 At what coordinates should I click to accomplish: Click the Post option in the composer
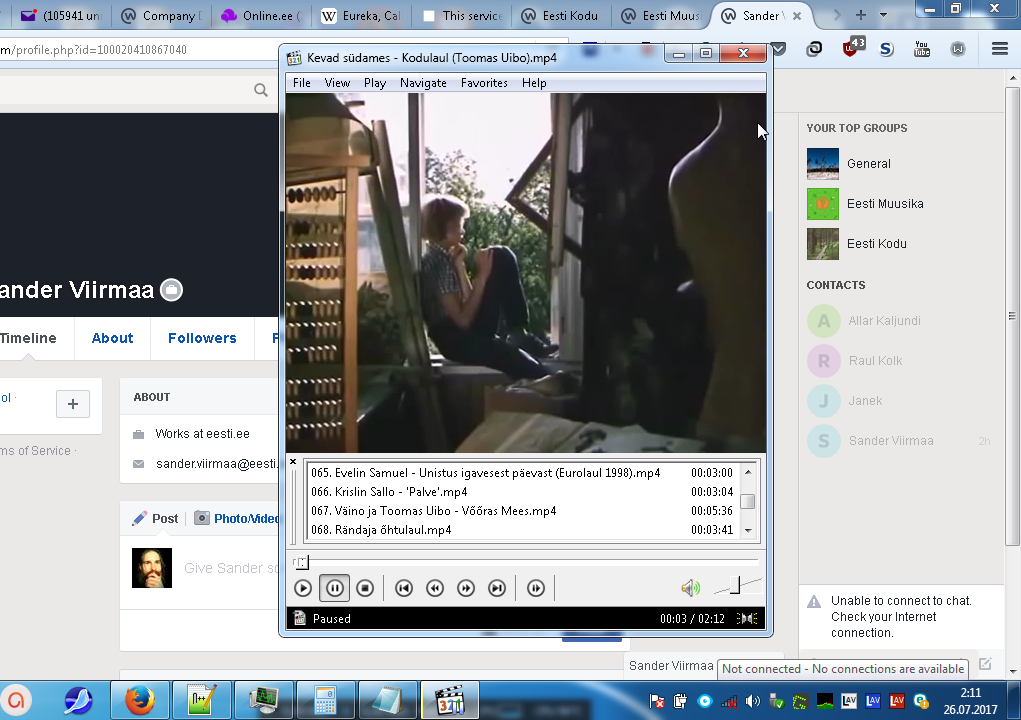[155, 519]
